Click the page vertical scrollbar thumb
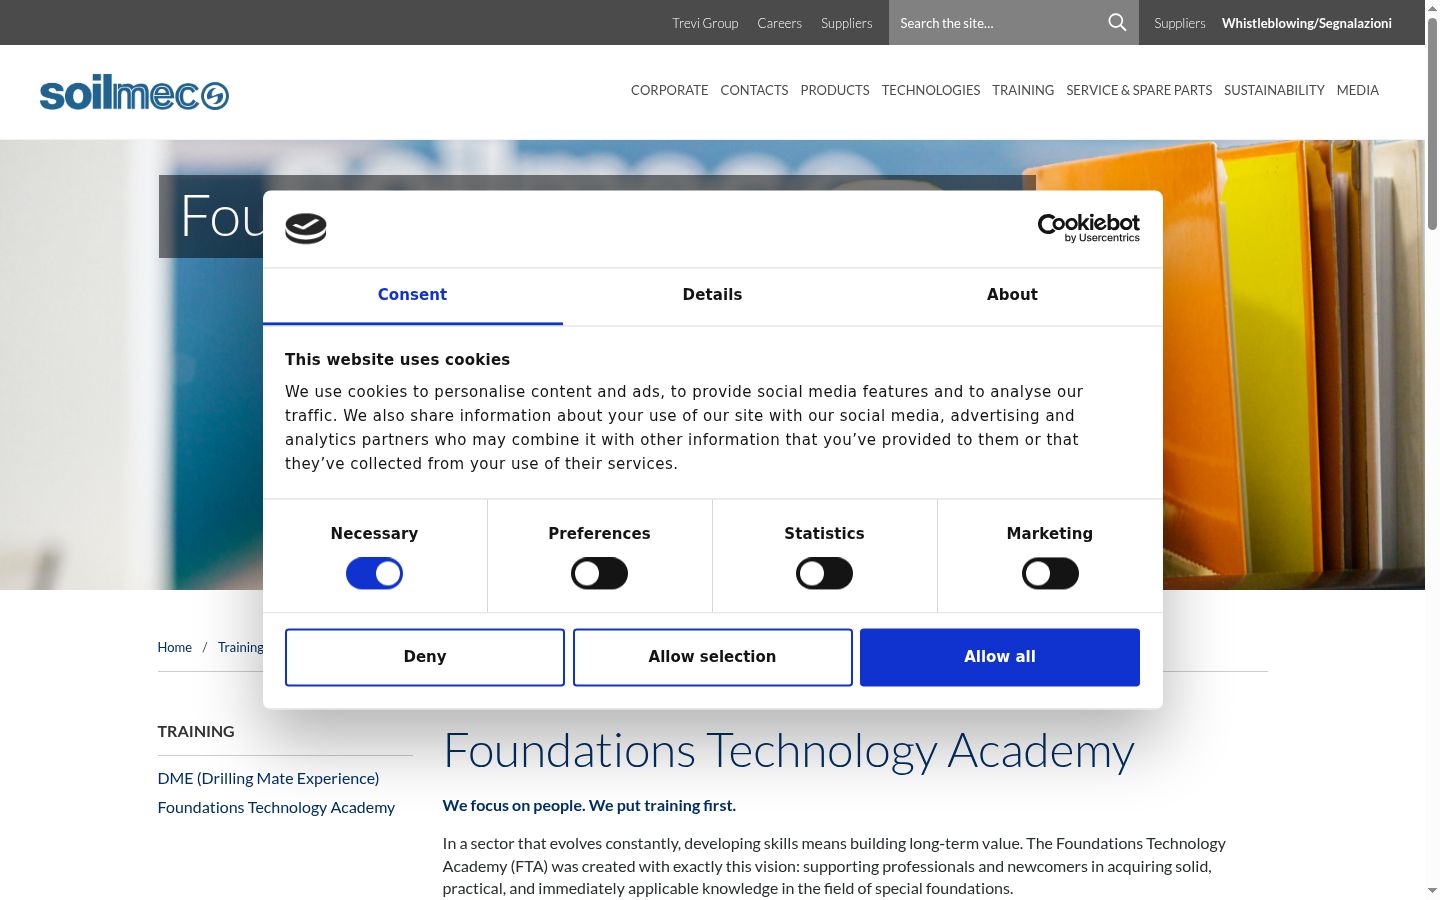The width and height of the screenshot is (1440, 900). point(1432,125)
